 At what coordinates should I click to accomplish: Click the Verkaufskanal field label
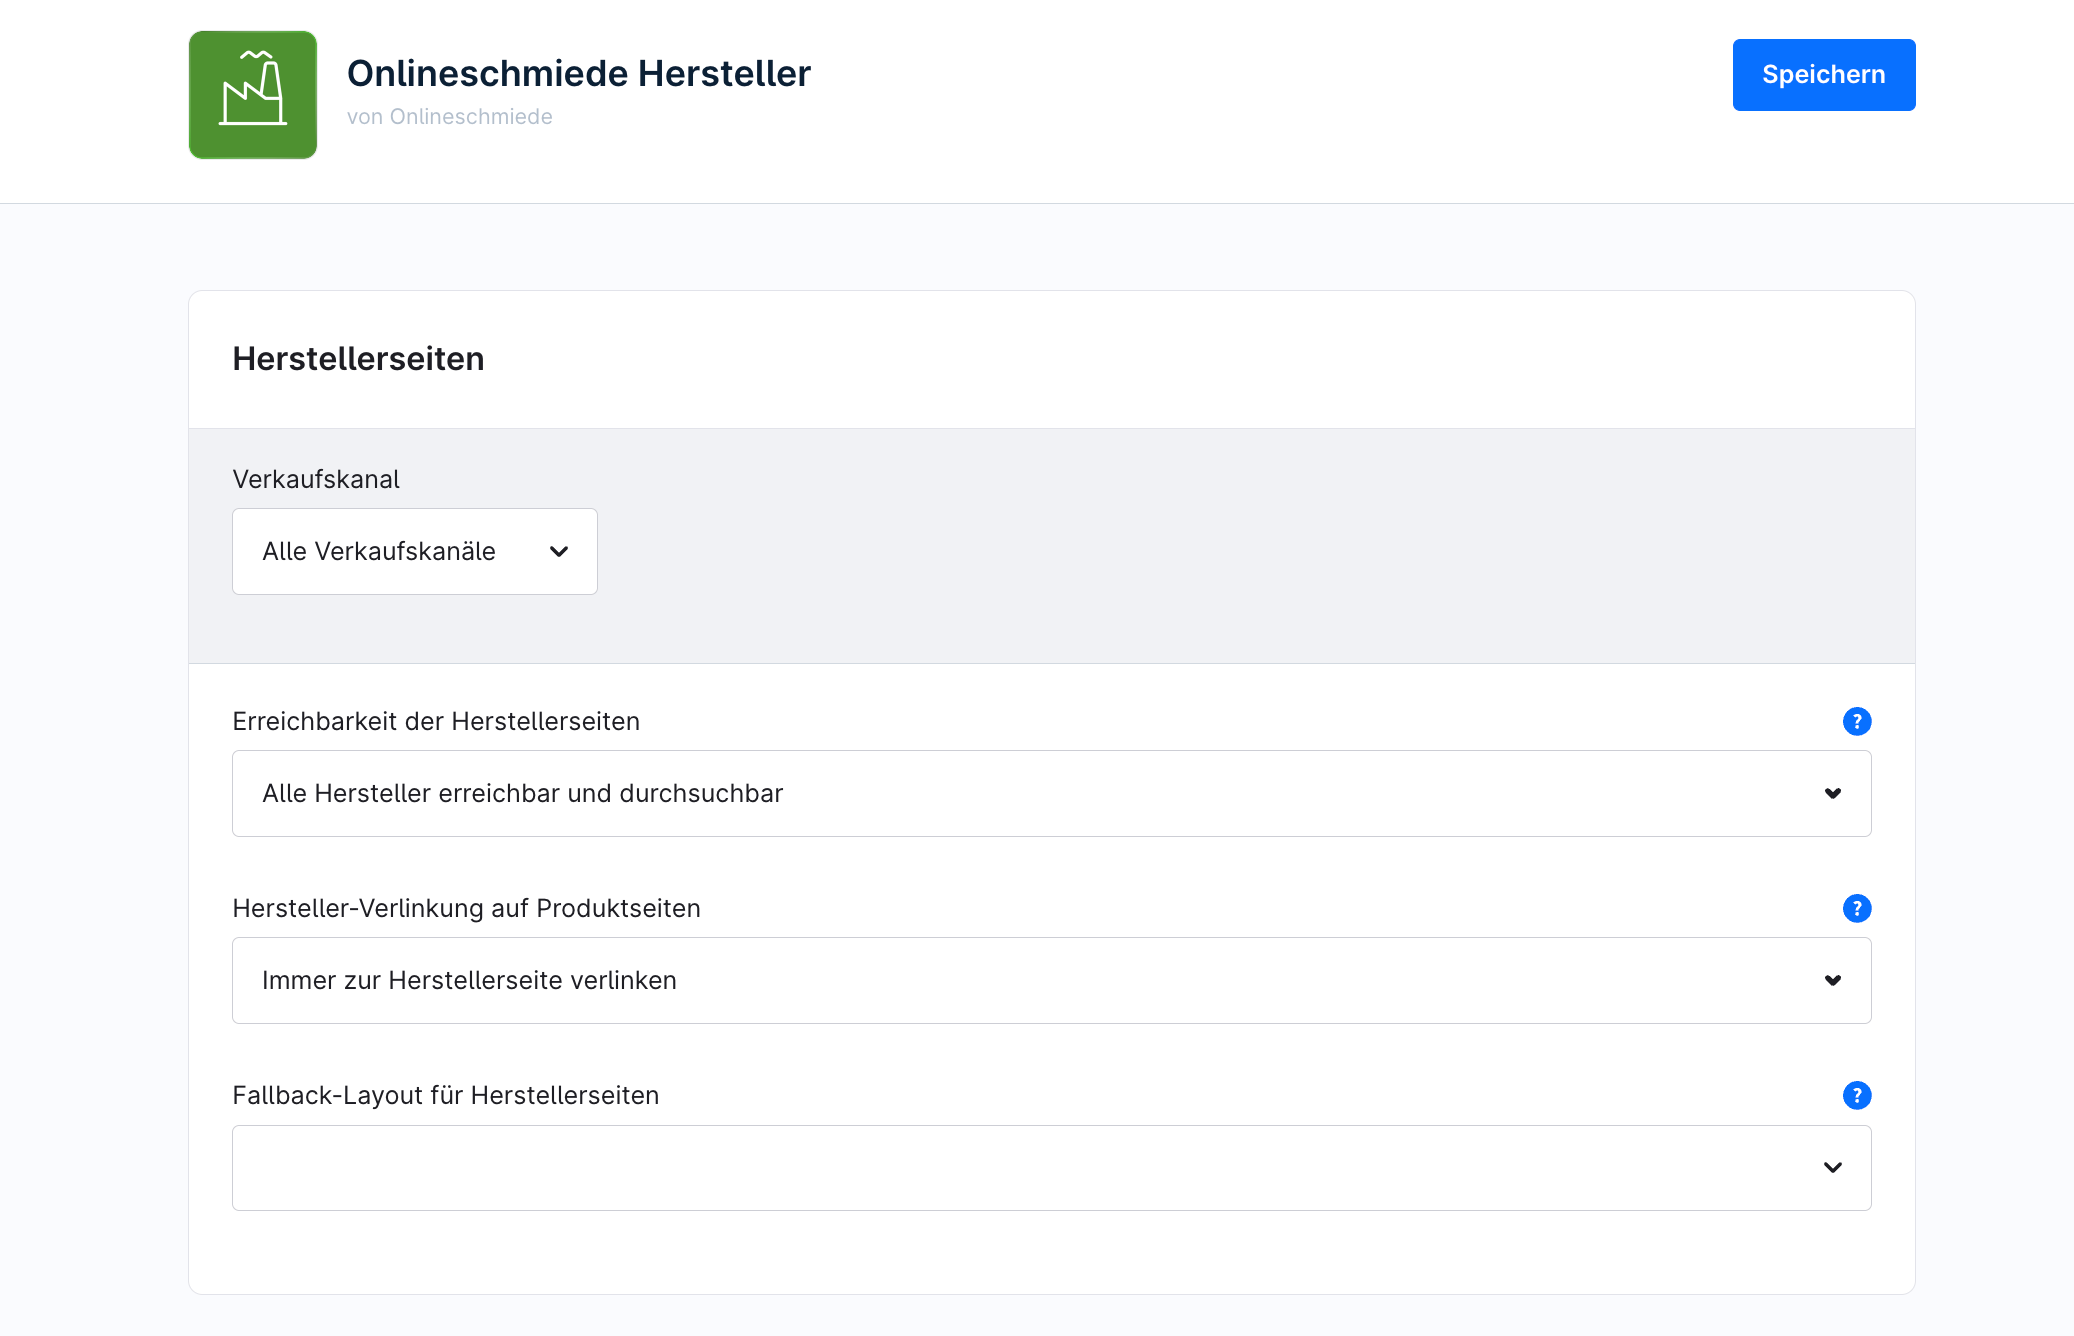click(316, 480)
